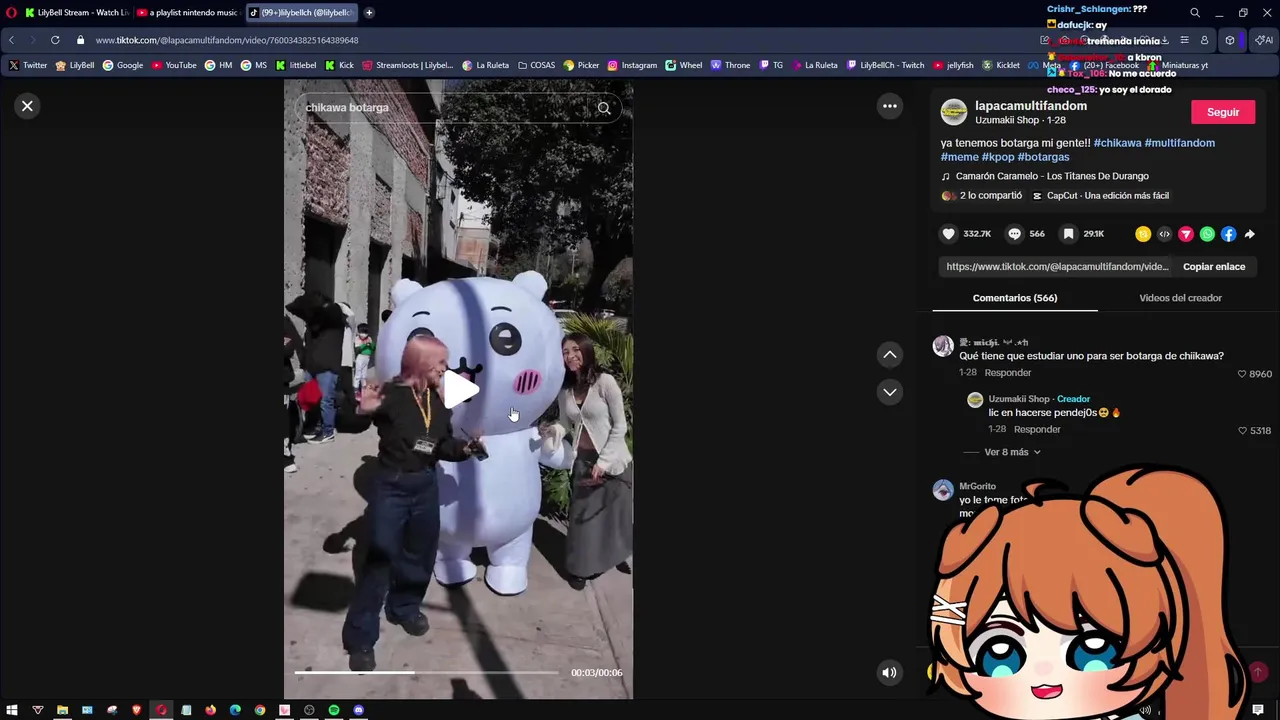The height and width of the screenshot is (720, 1280).
Task: Go to previous video with up arrow
Action: [x=890, y=355]
